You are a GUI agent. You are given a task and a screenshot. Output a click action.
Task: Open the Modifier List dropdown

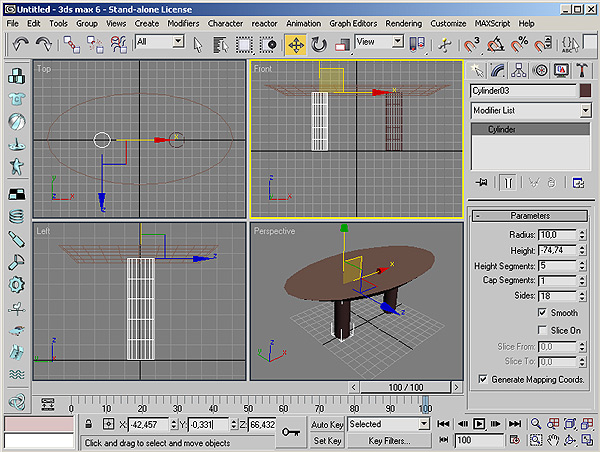point(585,110)
